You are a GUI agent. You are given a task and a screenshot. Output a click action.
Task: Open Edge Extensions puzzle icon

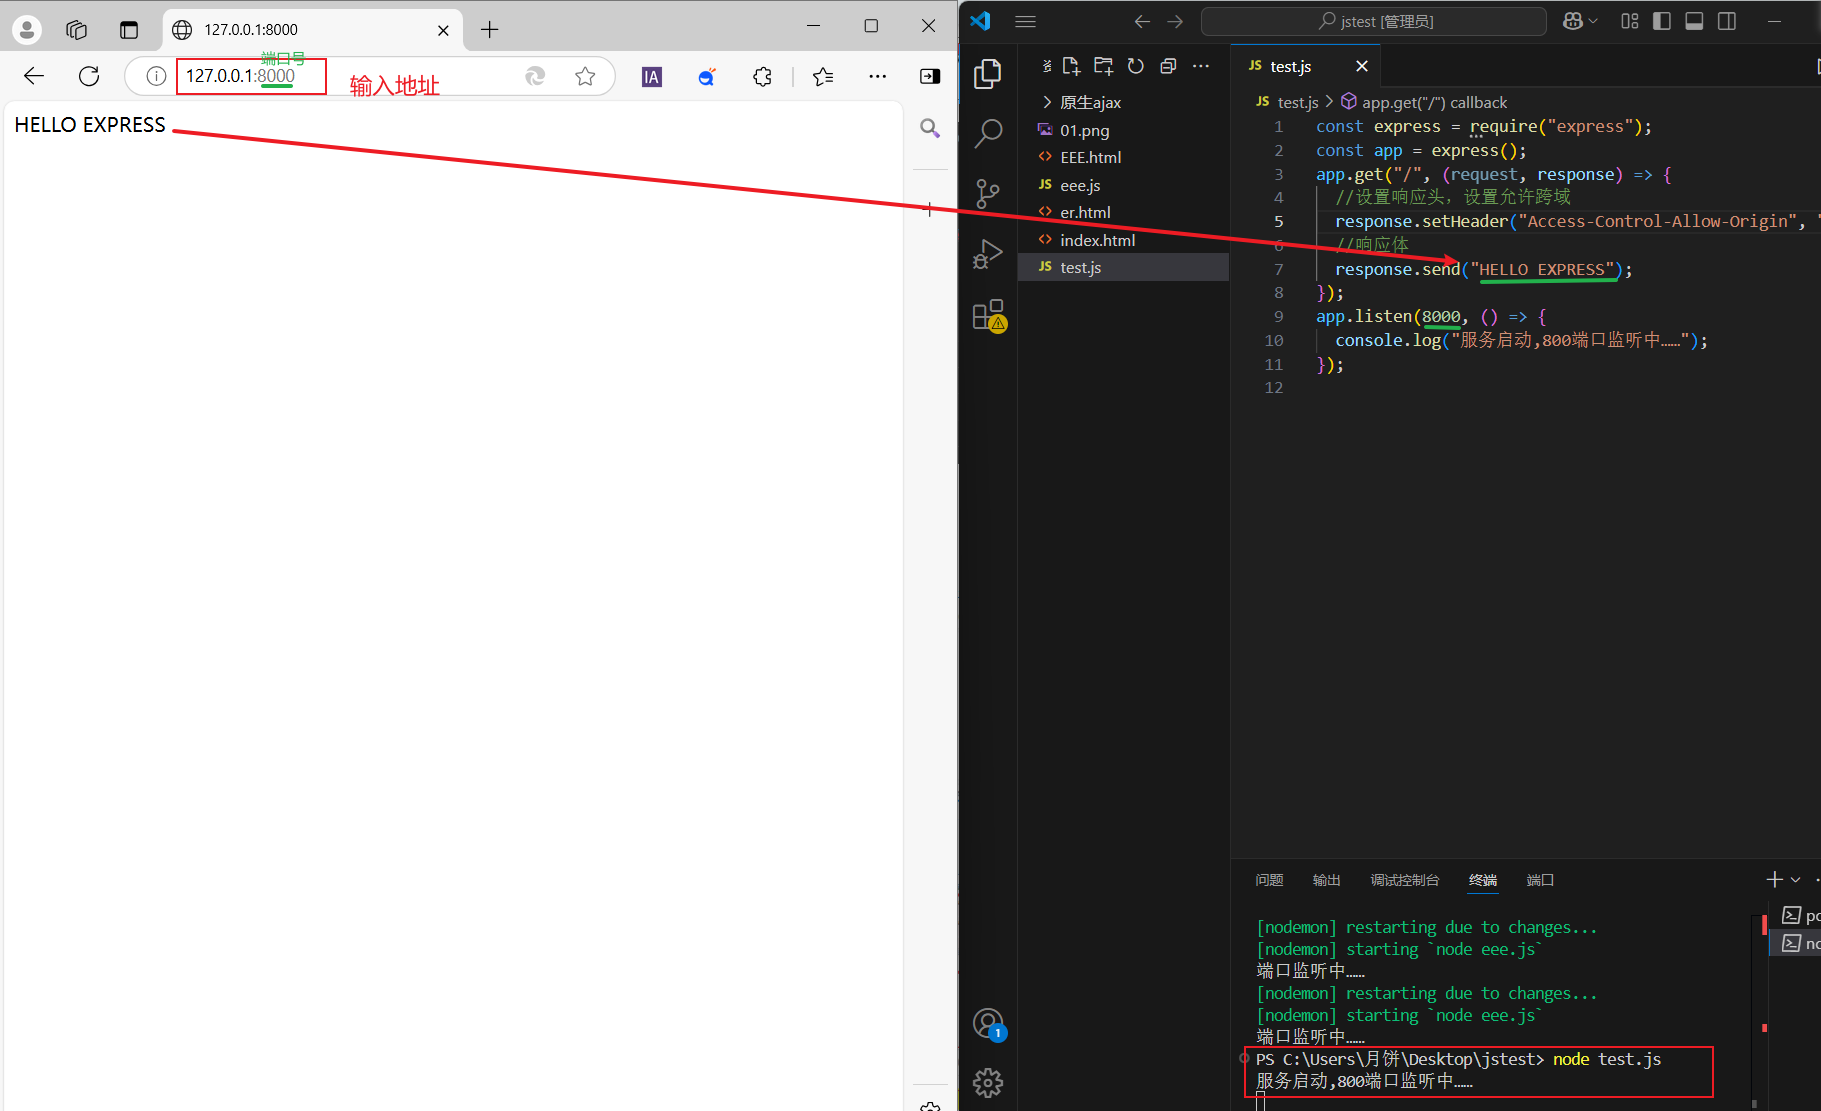(x=762, y=76)
